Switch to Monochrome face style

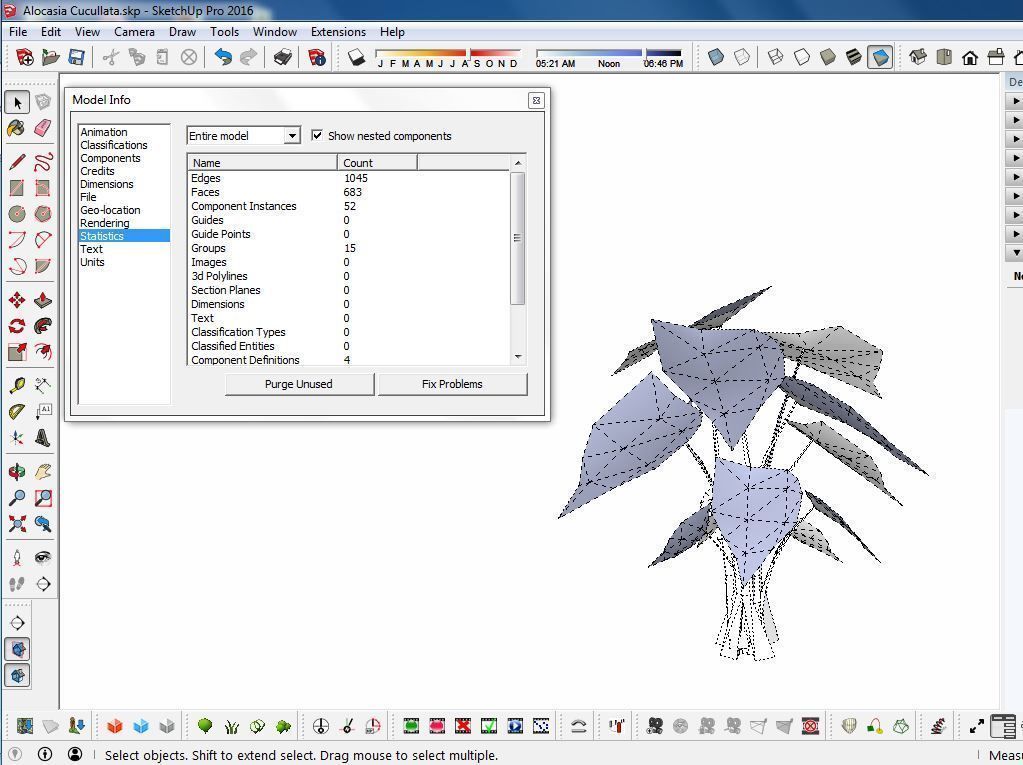880,57
